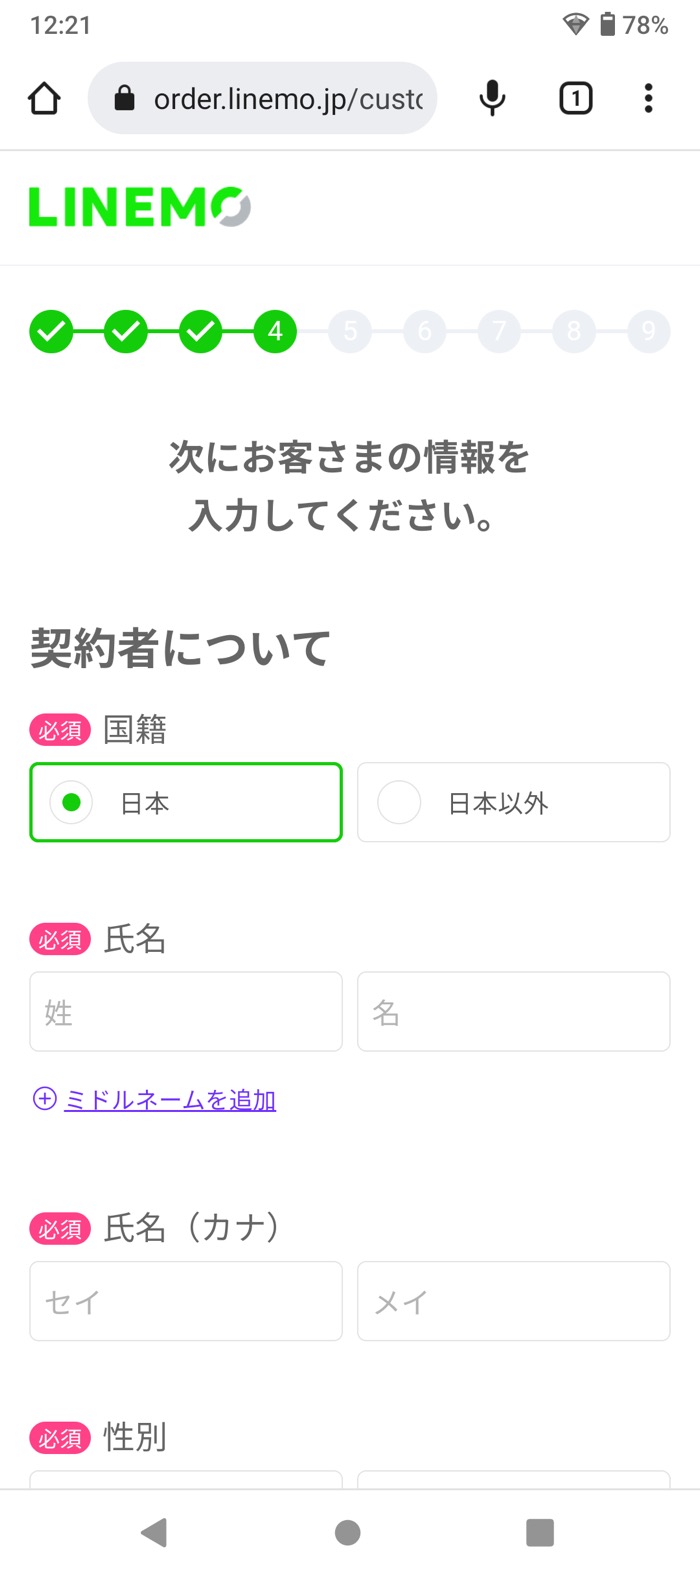Open the ミドルネームを追加 link

tap(169, 1098)
